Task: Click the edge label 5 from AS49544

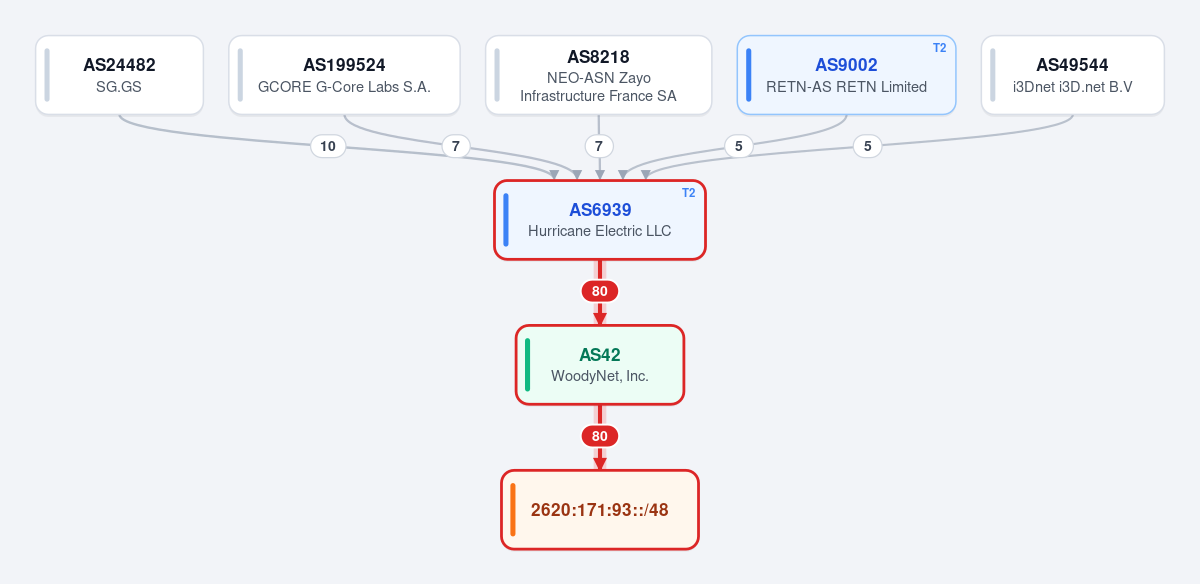Action: tap(867, 146)
